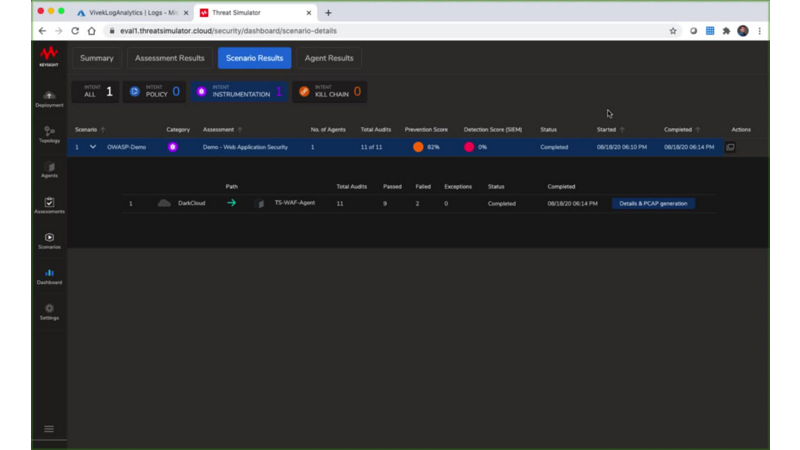Sort by Completed column arrow
Screen dimensions: 800x450
tap(698, 130)
